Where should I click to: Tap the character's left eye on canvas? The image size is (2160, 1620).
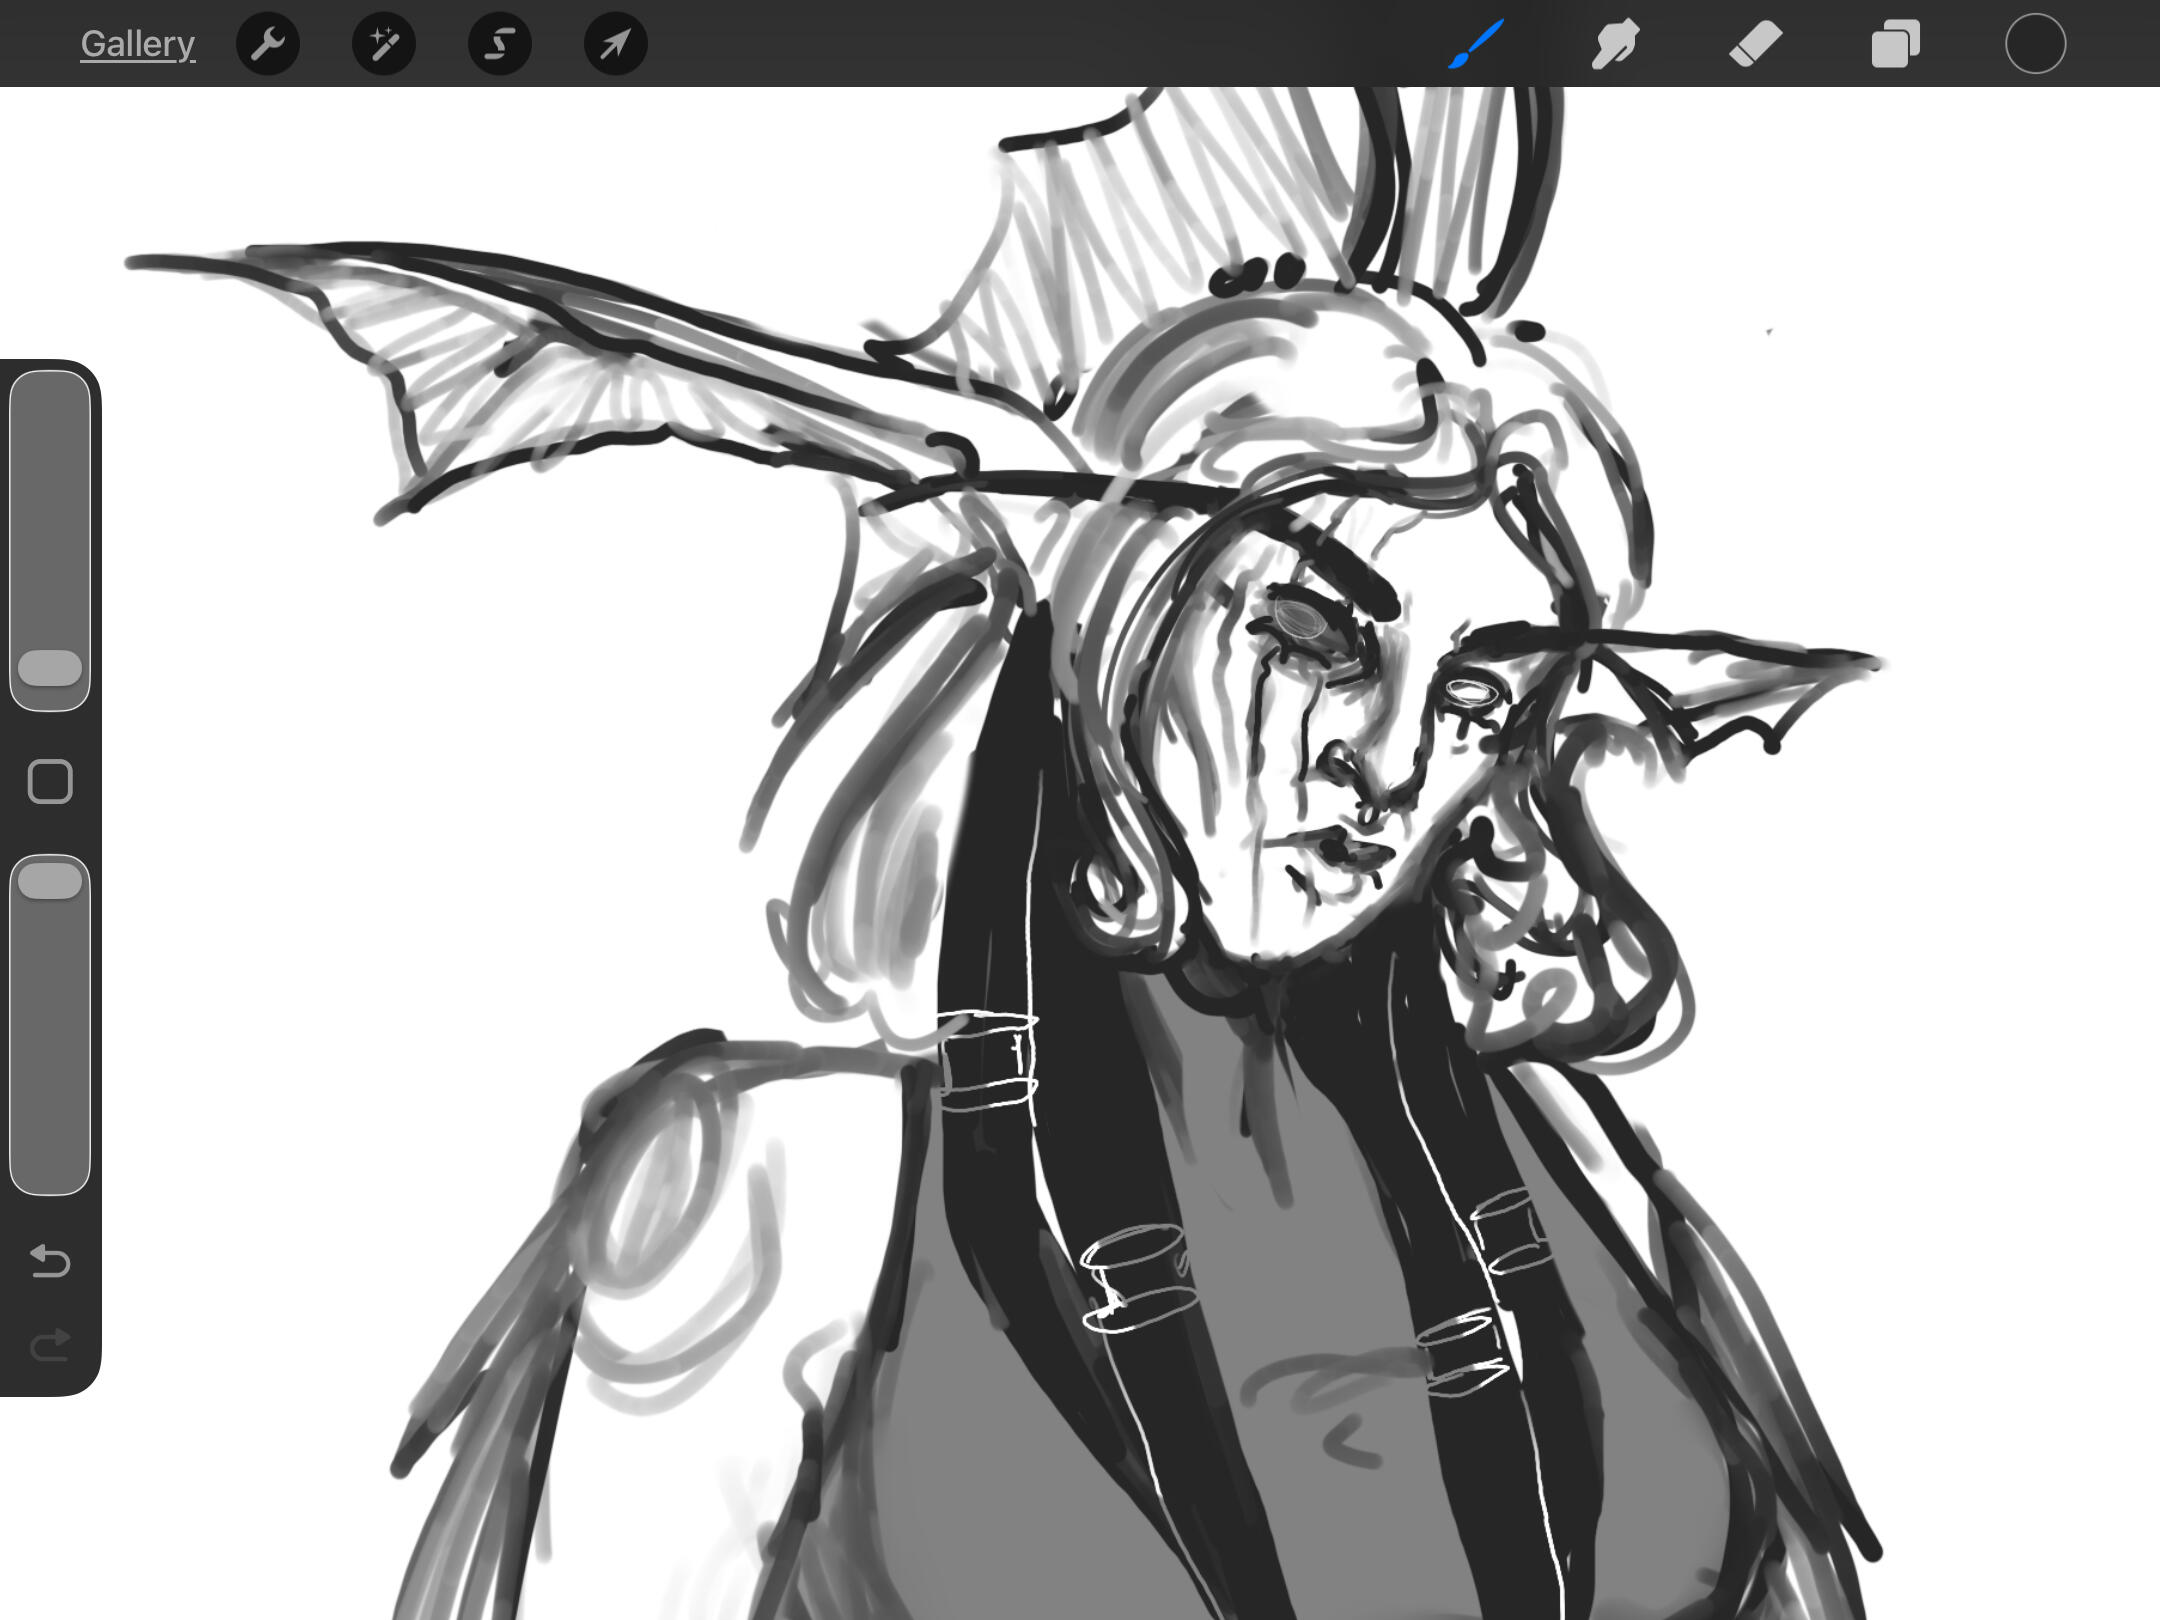pyautogui.click(x=1300, y=620)
